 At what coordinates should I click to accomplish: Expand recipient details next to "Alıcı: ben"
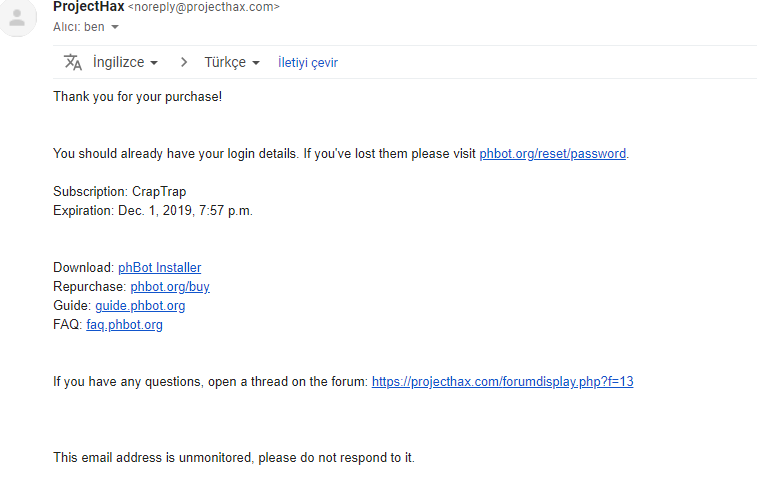(x=115, y=27)
